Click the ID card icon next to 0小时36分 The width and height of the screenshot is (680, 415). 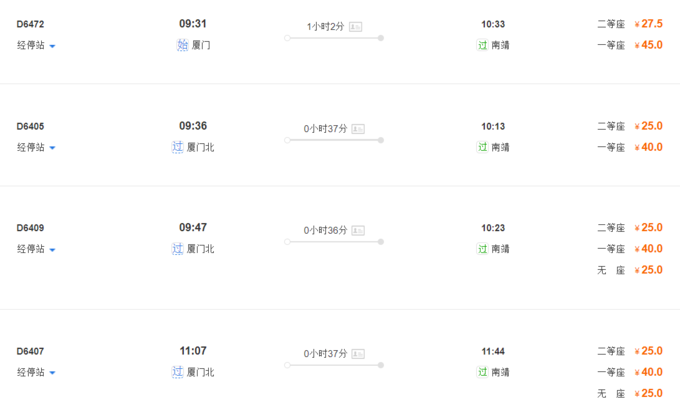[x=357, y=230]
